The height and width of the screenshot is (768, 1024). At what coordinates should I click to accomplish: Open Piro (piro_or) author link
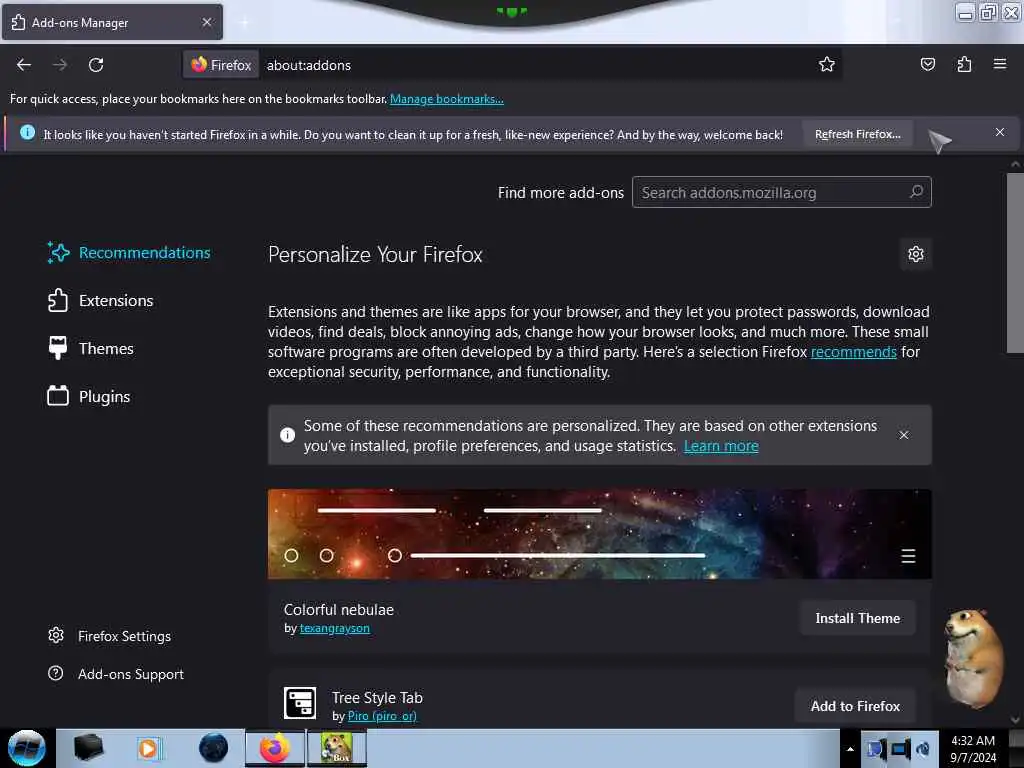click(382, 716)
